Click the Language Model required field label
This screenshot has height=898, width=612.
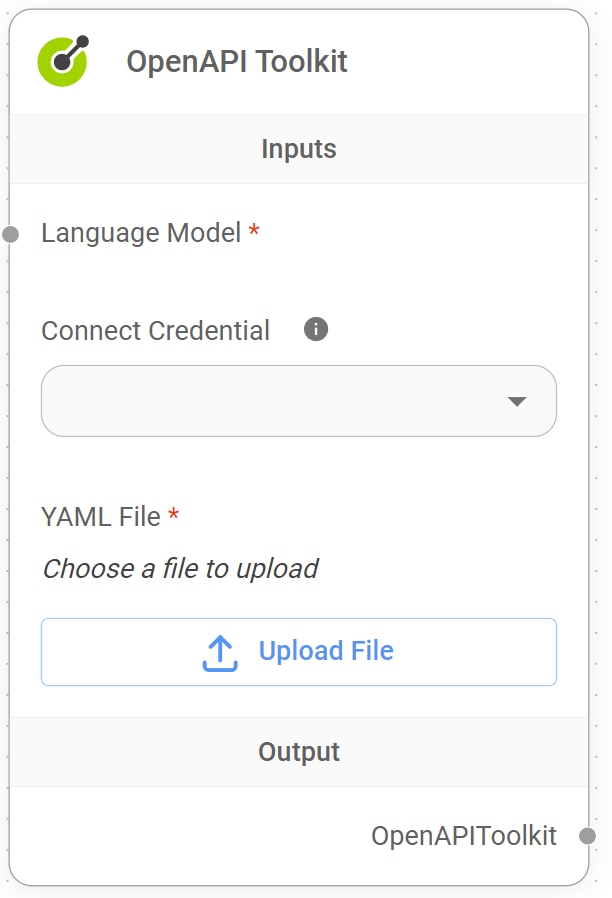(x=140, y=232)
